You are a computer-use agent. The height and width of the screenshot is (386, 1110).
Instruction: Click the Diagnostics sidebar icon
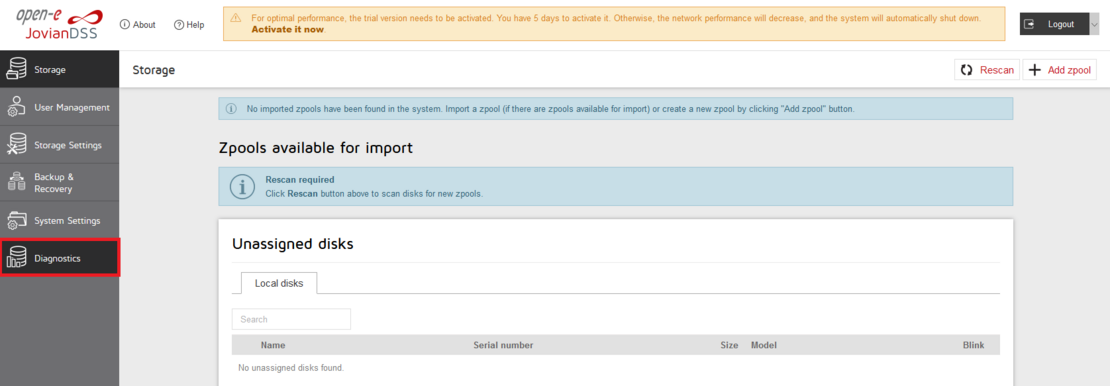click(17, 259)
